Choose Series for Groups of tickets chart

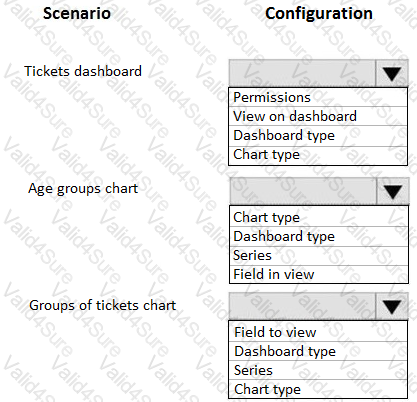coord(318,370)
